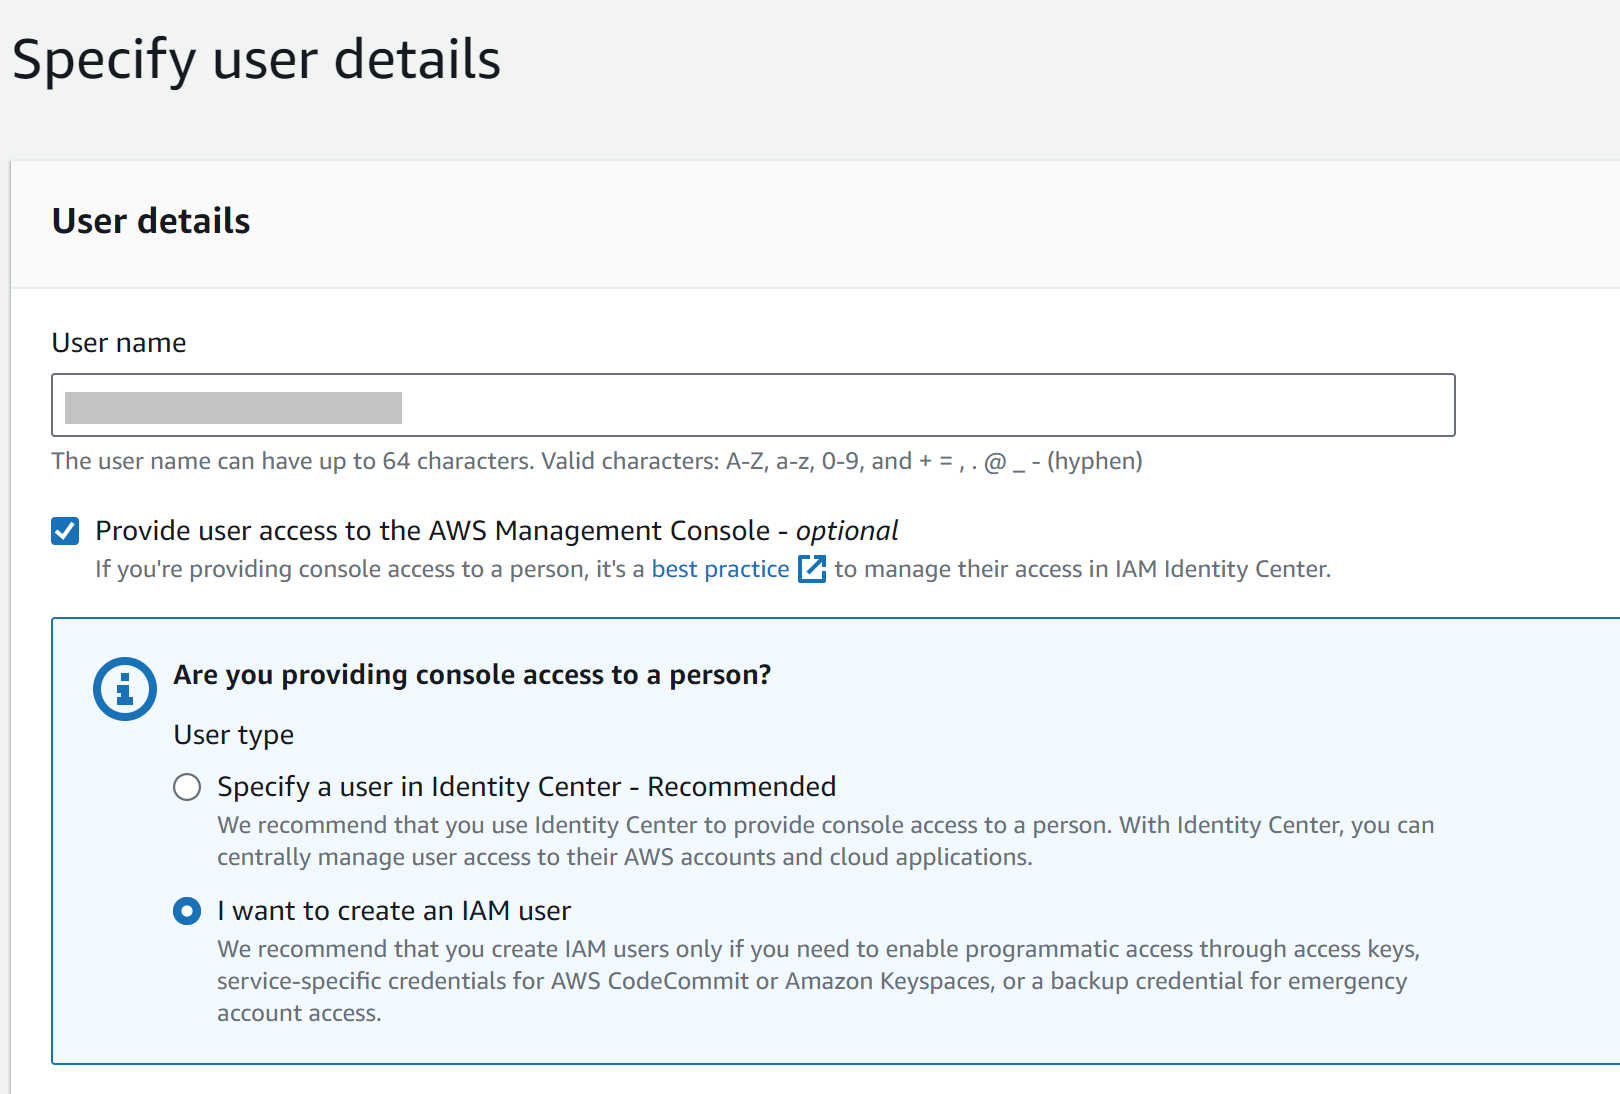This screenshot has height=1094, width=1620.
Task: Click the external link icon beside best practice
Action: click(x=812, y=568)
